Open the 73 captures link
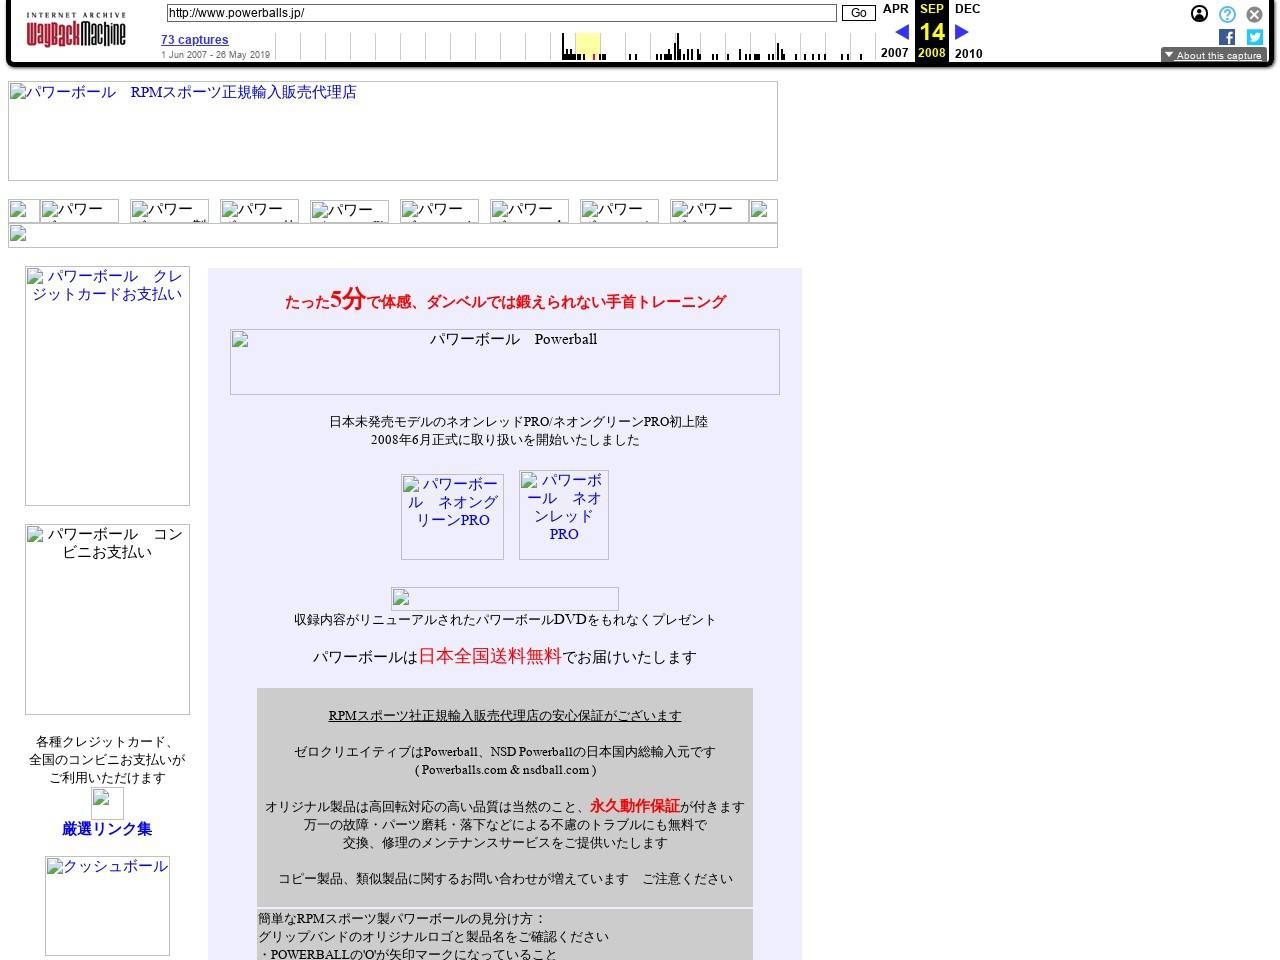This screenshot has width=1280, height=960. coord(194,39)
